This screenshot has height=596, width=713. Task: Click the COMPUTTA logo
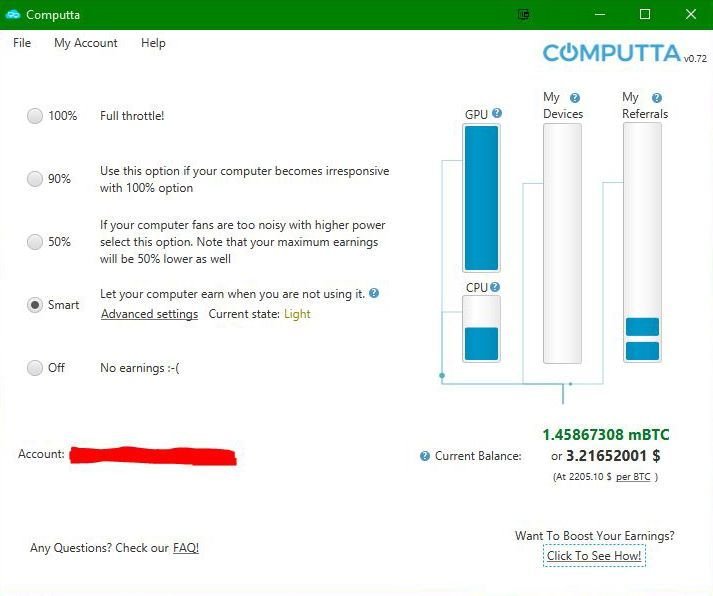point(612,53)
